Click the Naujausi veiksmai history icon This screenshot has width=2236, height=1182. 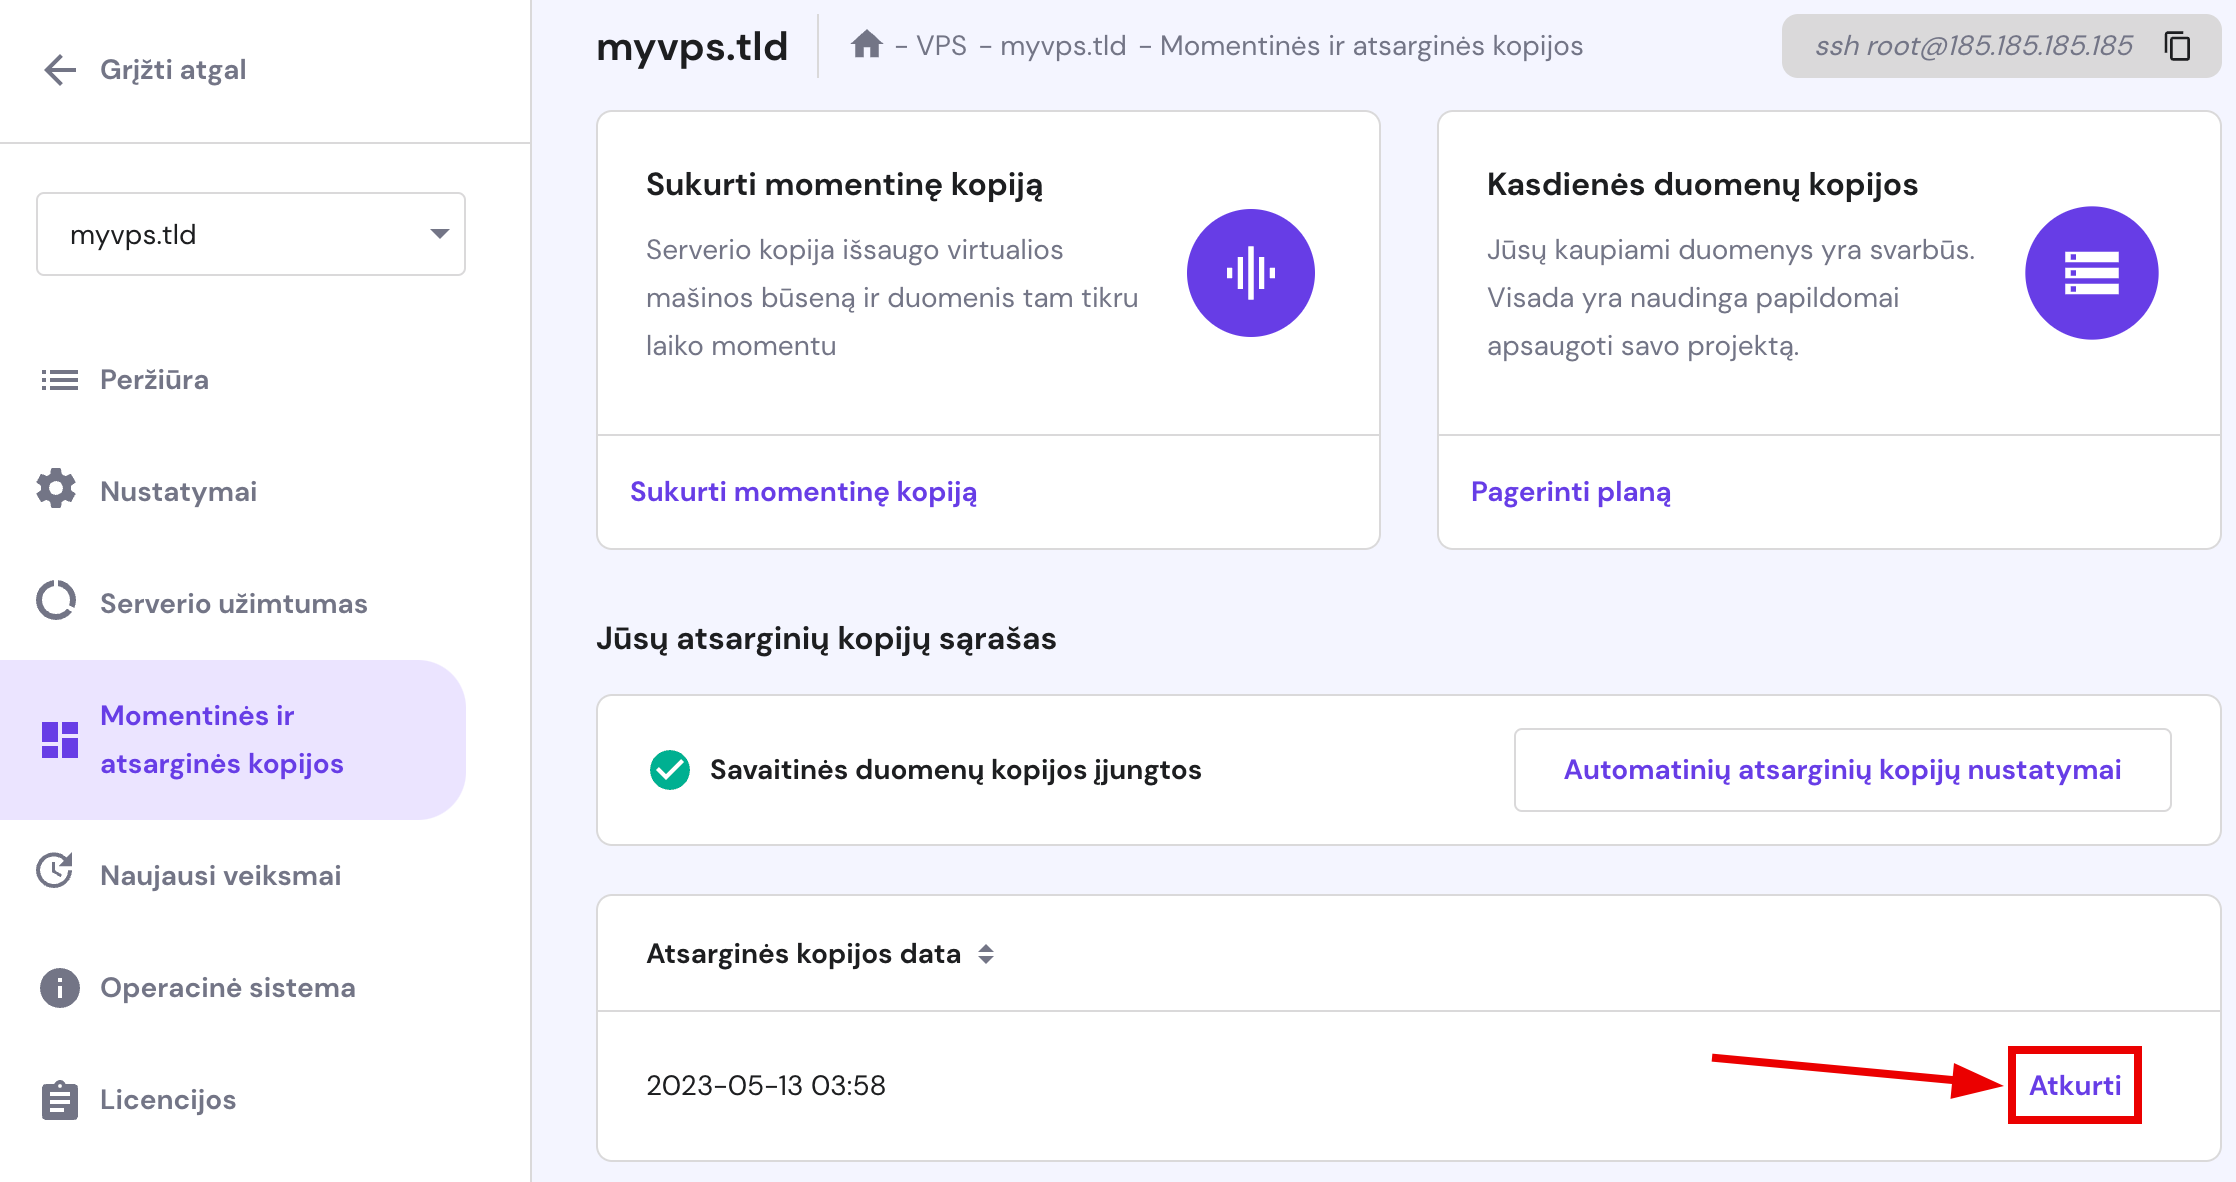pyautogui.click(x=55, y=871)
